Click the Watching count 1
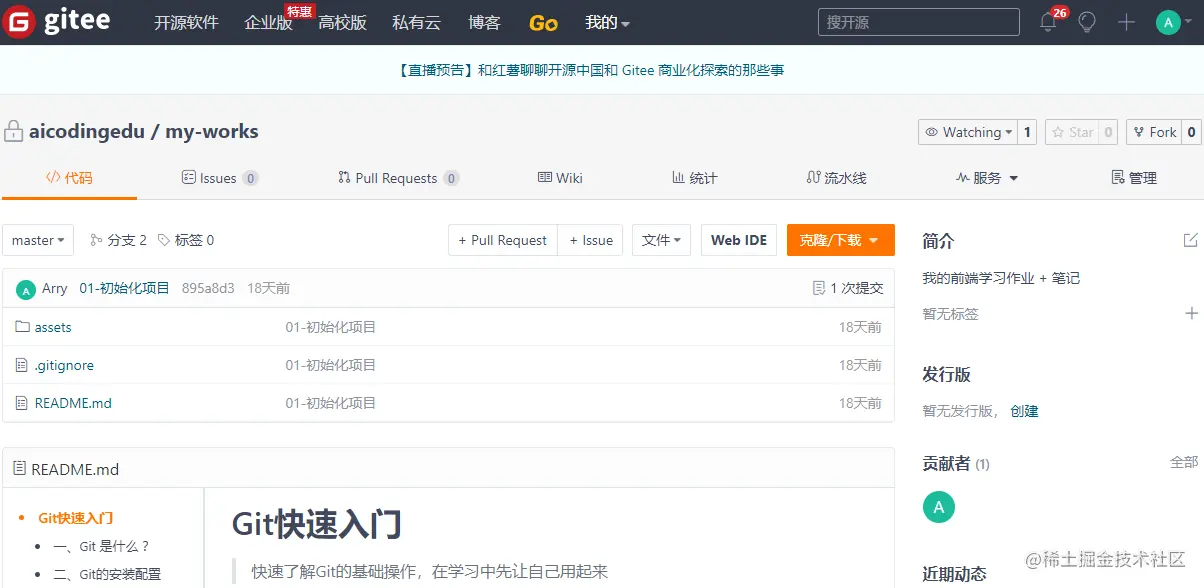The width and height of the screenshot is (1204, 588). tap(1027, 132)
